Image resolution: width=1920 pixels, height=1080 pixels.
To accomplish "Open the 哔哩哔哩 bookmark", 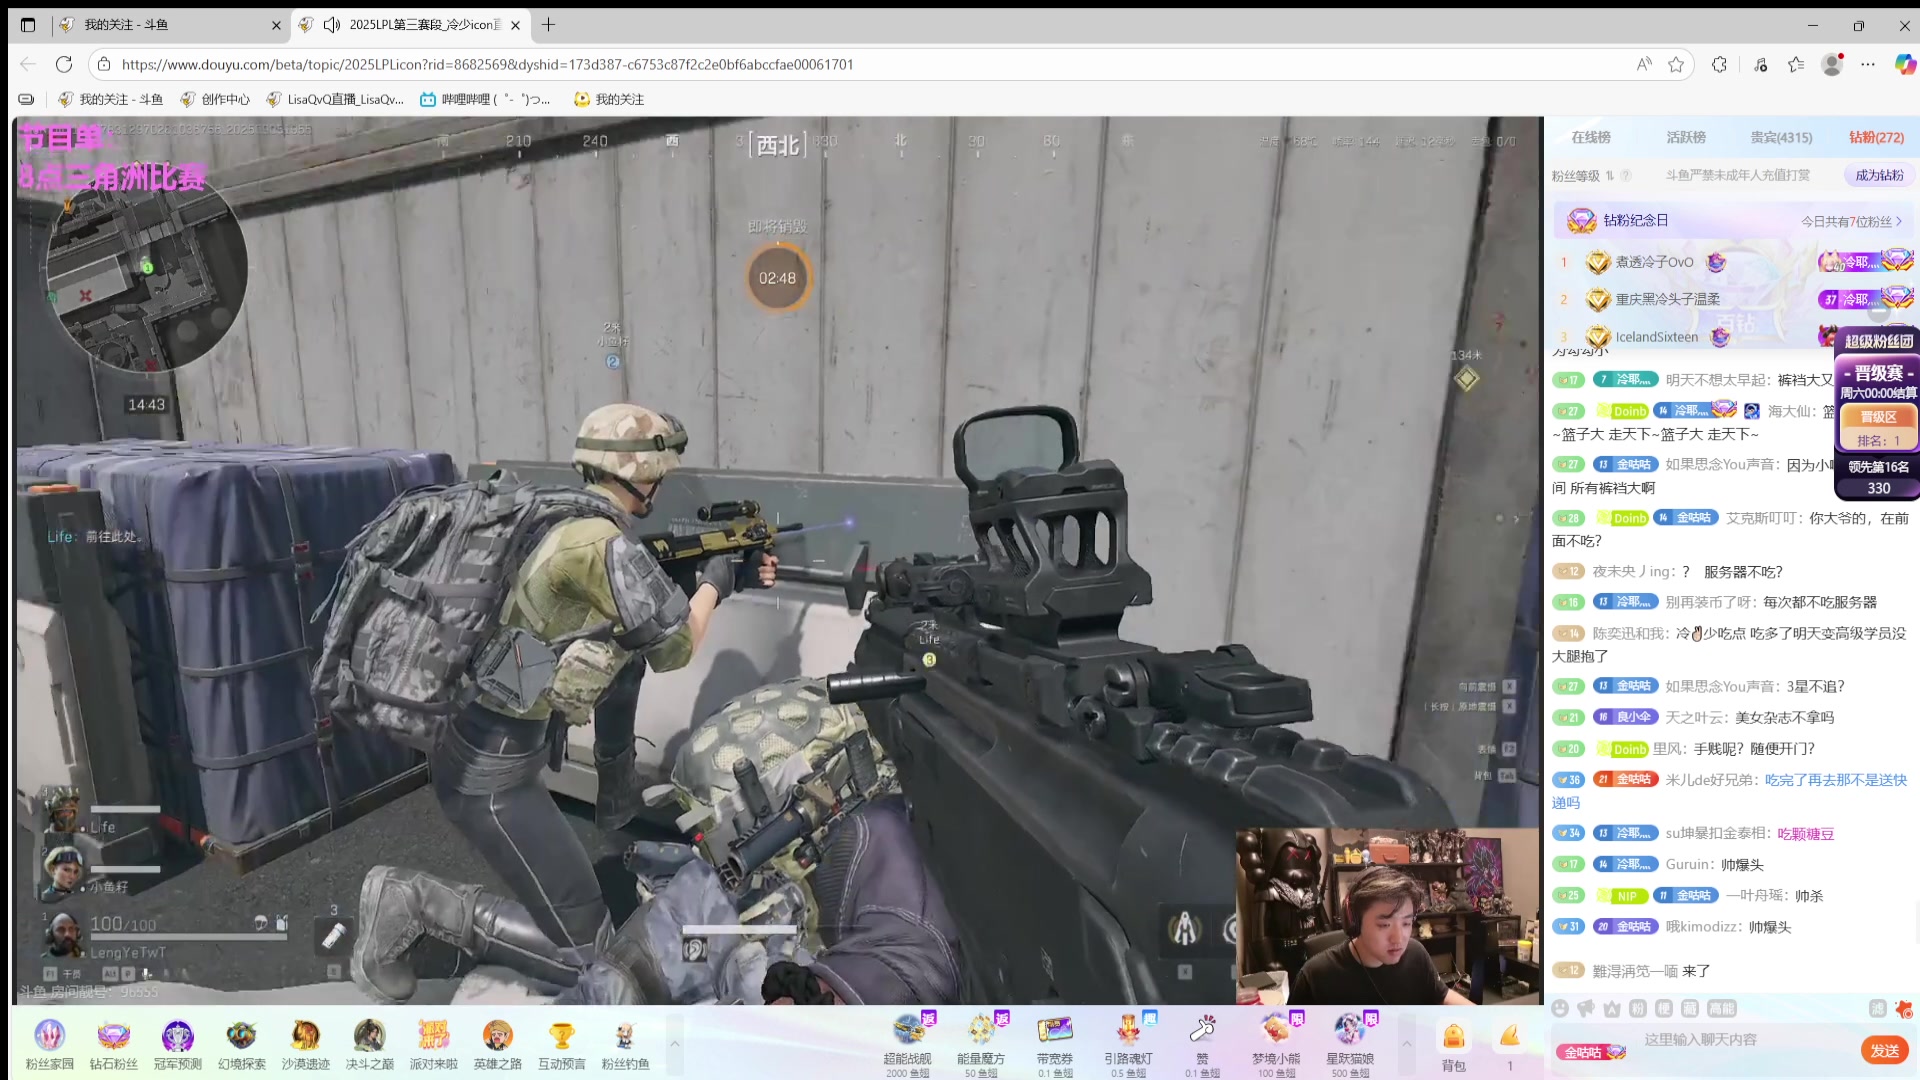I will click(485, 99).
